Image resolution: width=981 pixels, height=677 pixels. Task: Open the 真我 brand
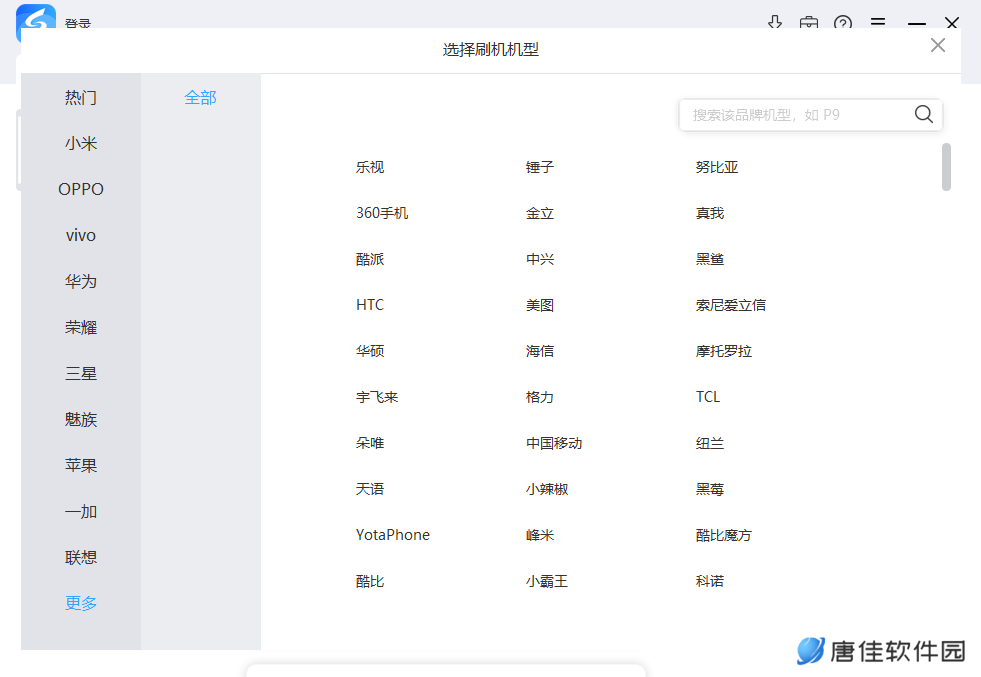pos(709,213)
